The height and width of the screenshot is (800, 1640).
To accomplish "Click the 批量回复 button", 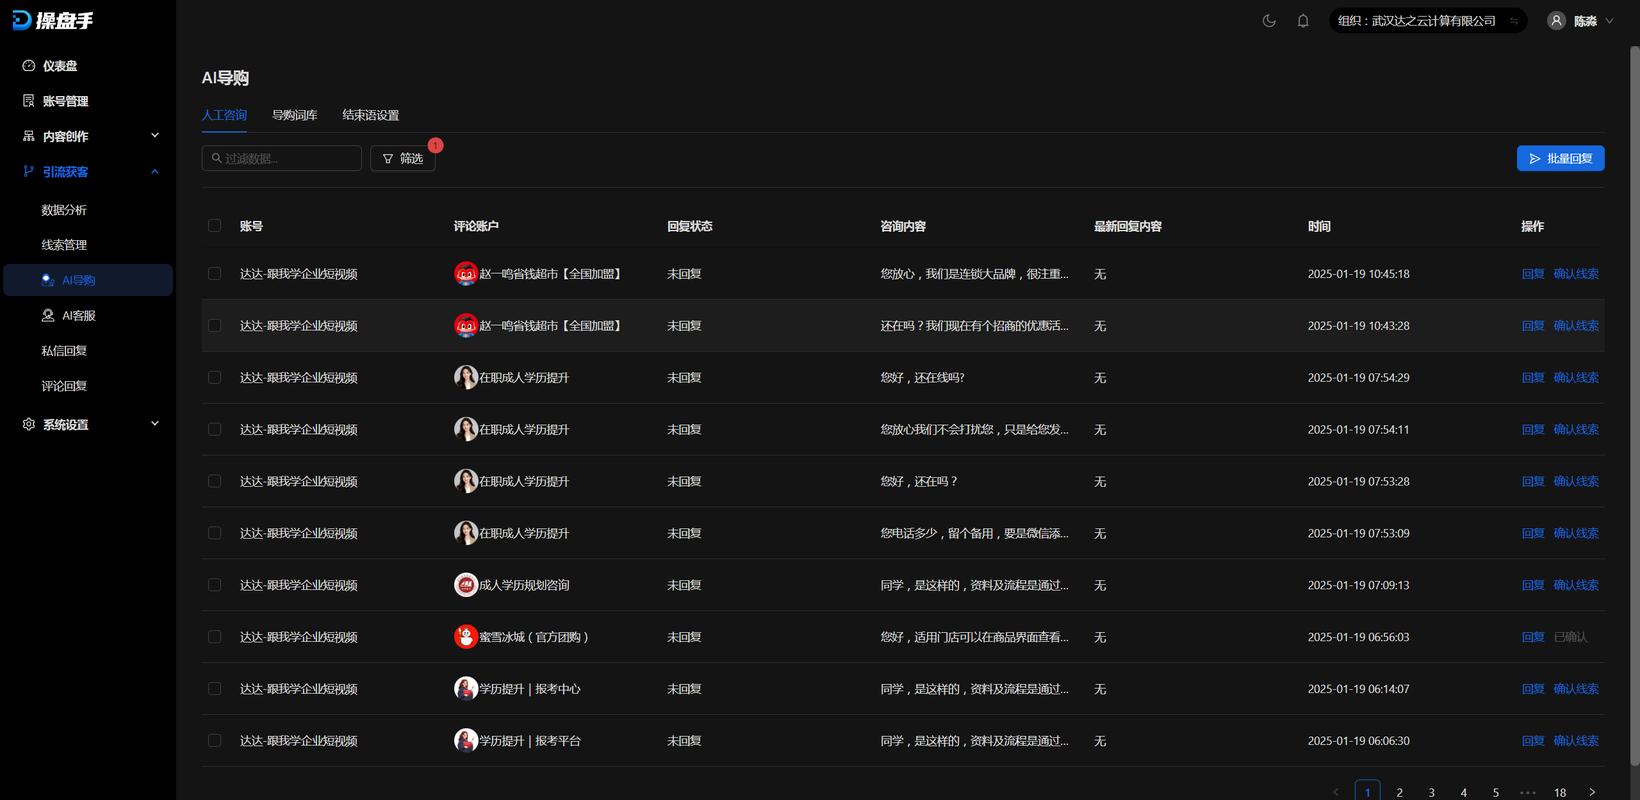I will 1560,158.
